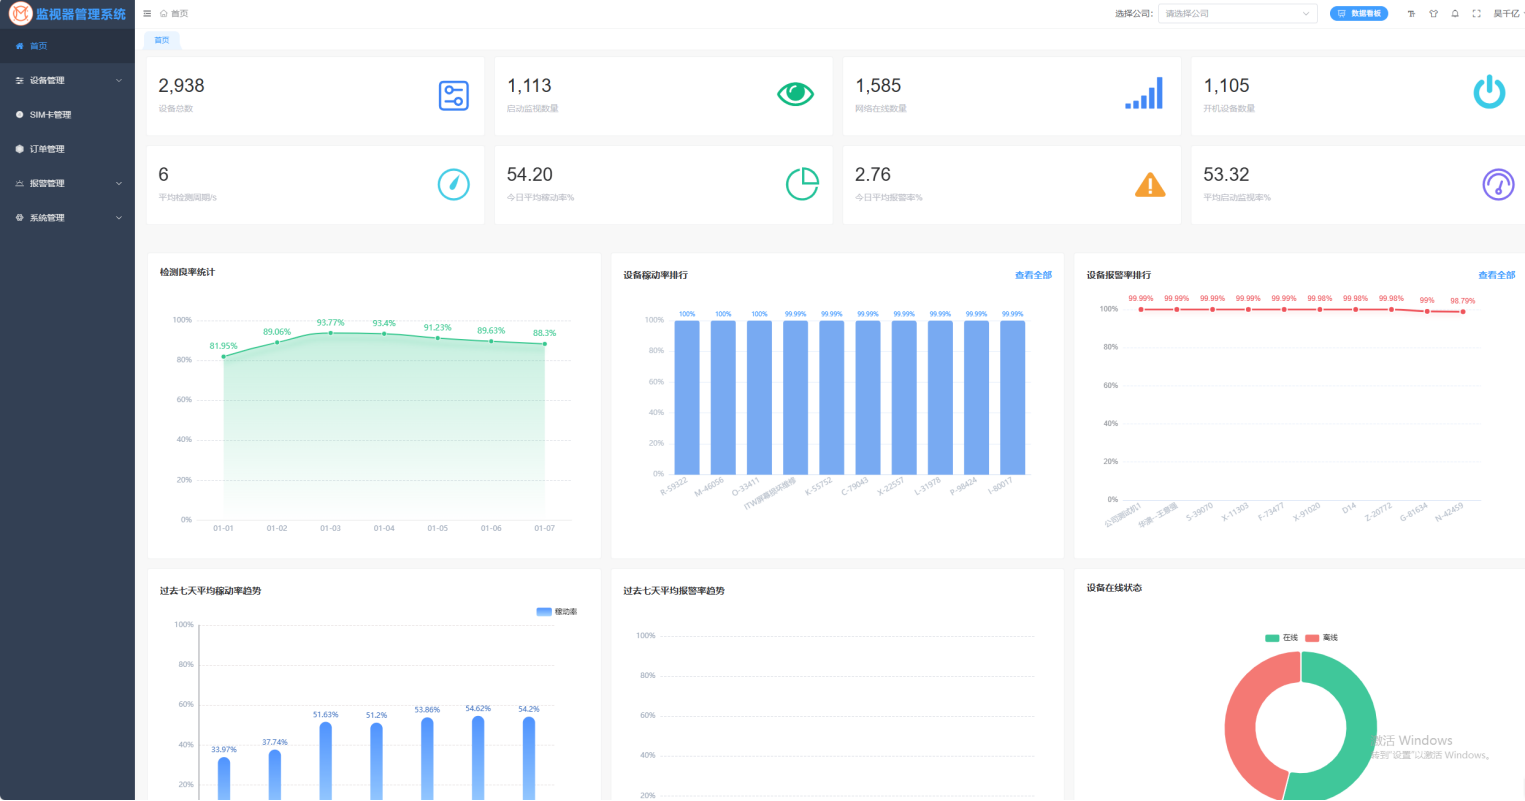Click the 订单管理 hexagon icon in sidebar
The image size is (1525, 801).
pyautogui.click(x=20, y=149)
